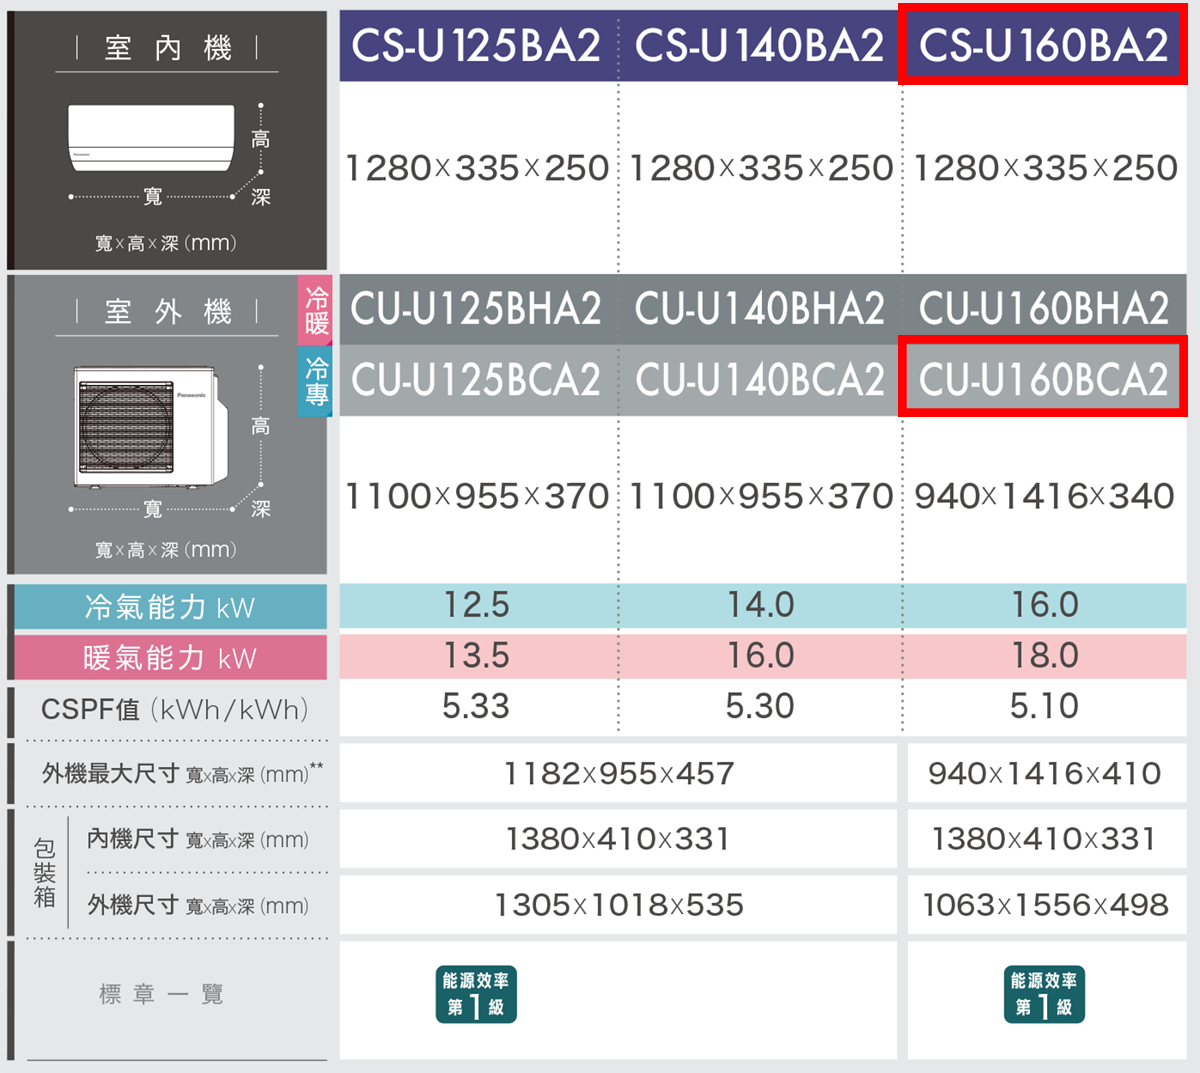Select the CS-U140BA2 model header
The height and width of the screenshot is (1073, 1200).
coord(759,46)
